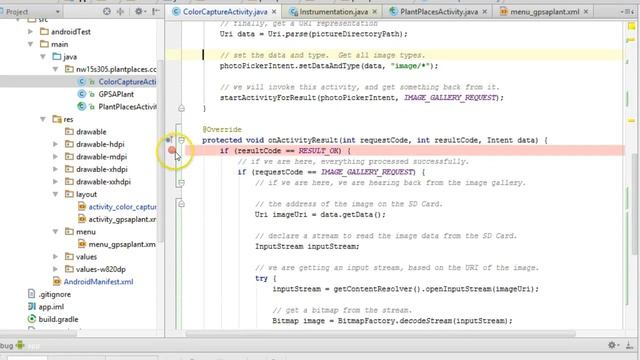Fold the onActivityResult method
640x360 pixels.
tap(181, 140)
